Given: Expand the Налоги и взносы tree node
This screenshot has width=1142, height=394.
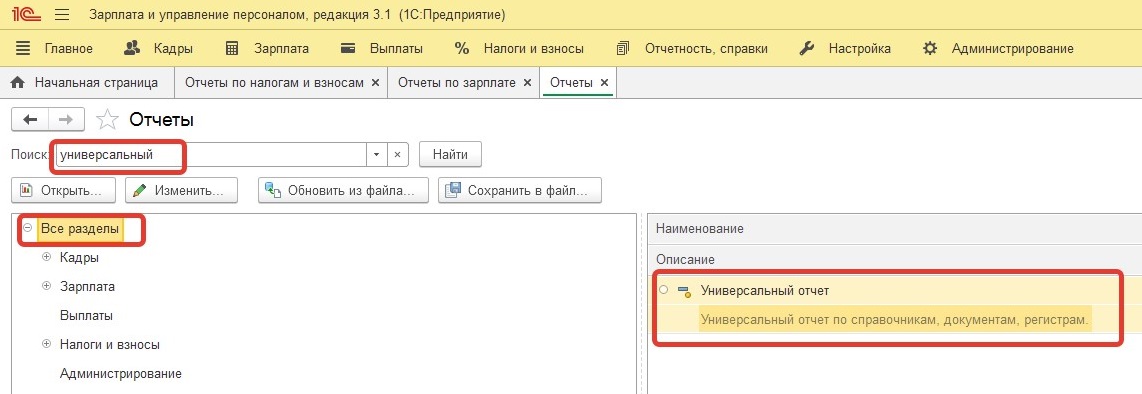Looking at the screenshot, I should (x=47, y=344).
